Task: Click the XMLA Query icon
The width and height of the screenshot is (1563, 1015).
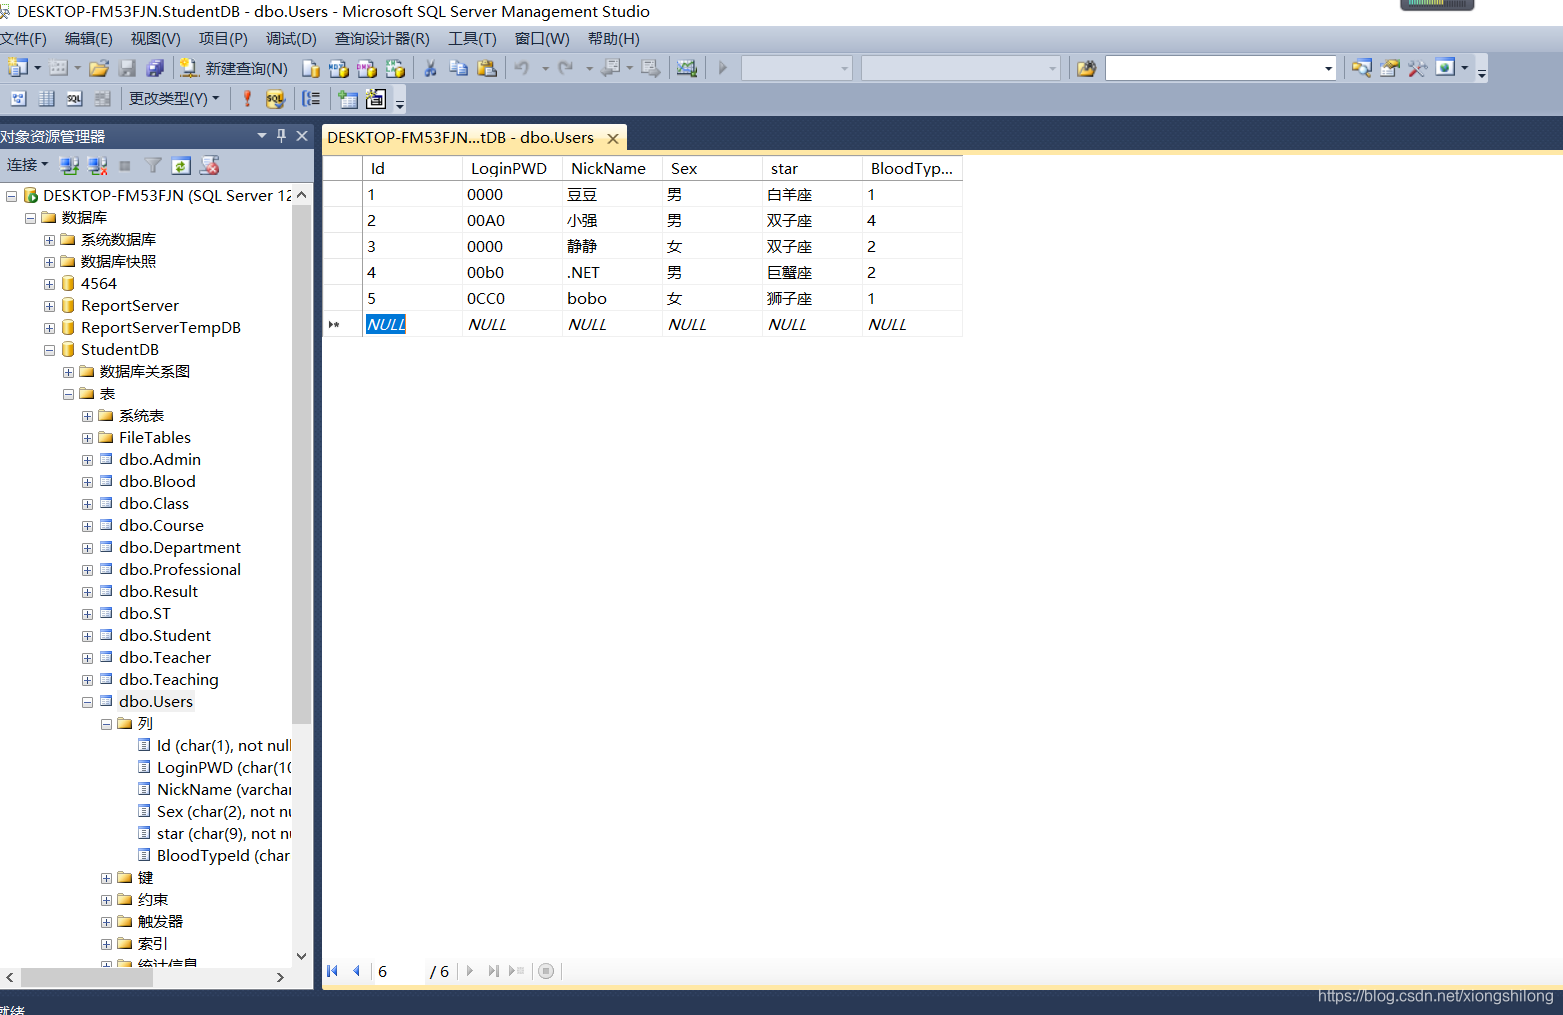Action: click(x=395, y=68)
